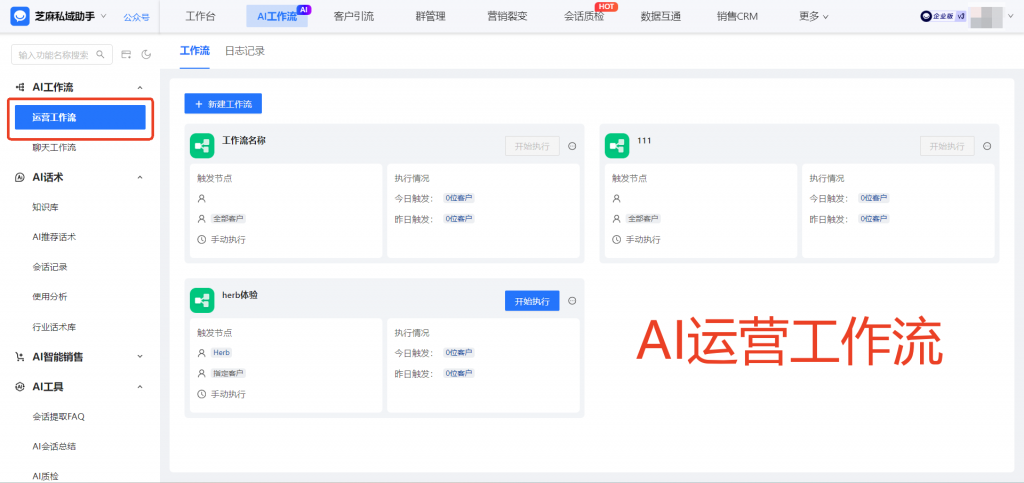Open the more options circle on 工作流名称 card
Screen dimensions: 1024x483
572,146
